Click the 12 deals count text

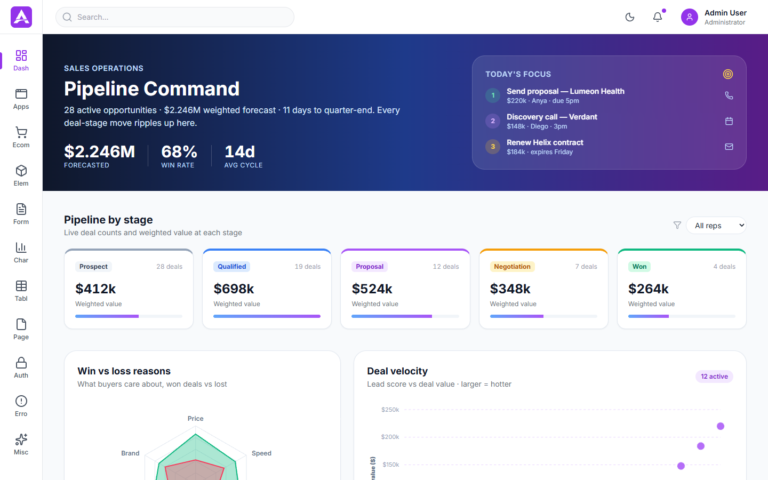(446, 266)
